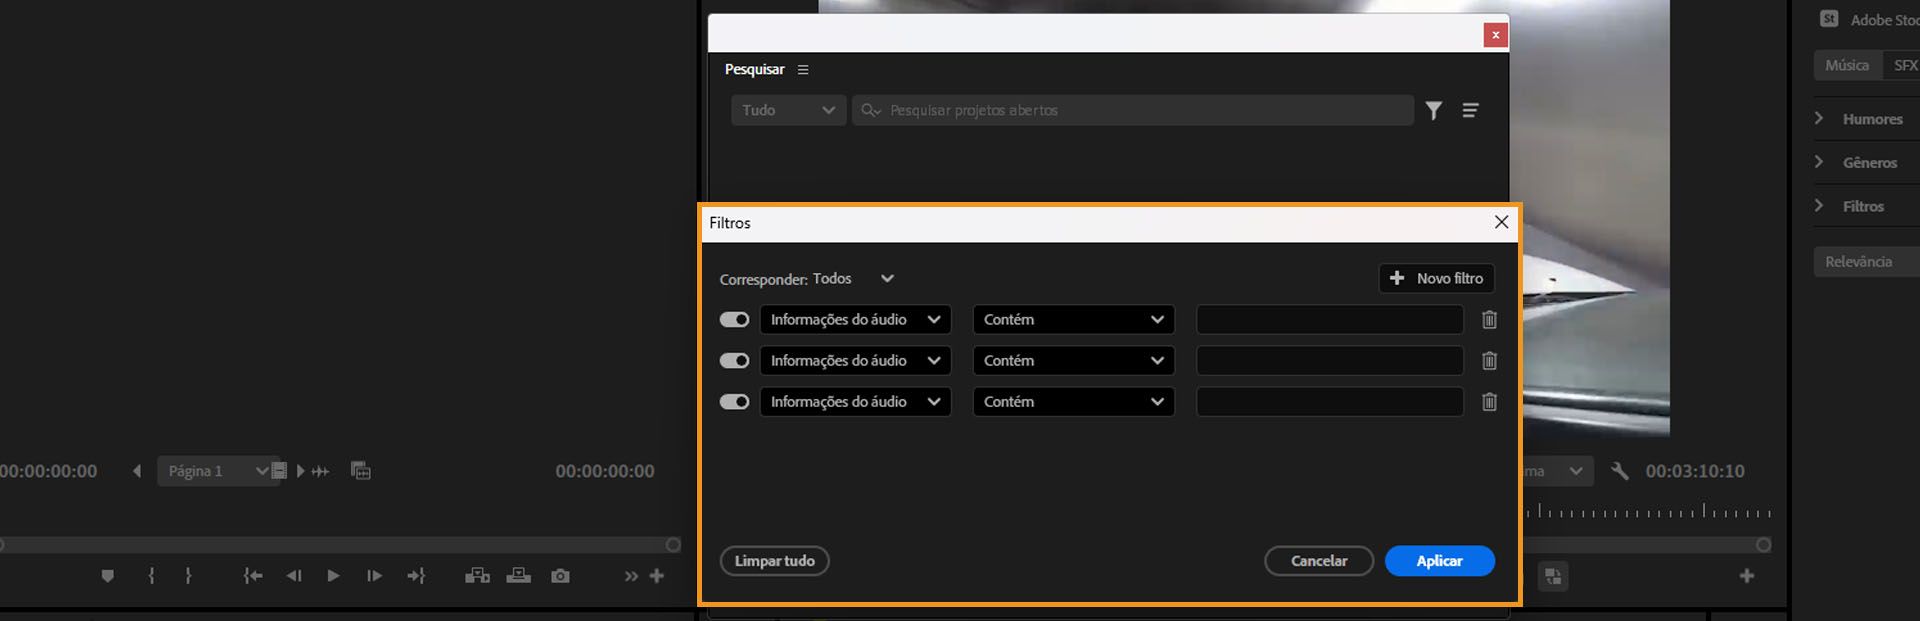The width and height of the screenshot is (1920, 621).
Task: Delete the first filter row with trash icon
Action: coord(1489,320)
